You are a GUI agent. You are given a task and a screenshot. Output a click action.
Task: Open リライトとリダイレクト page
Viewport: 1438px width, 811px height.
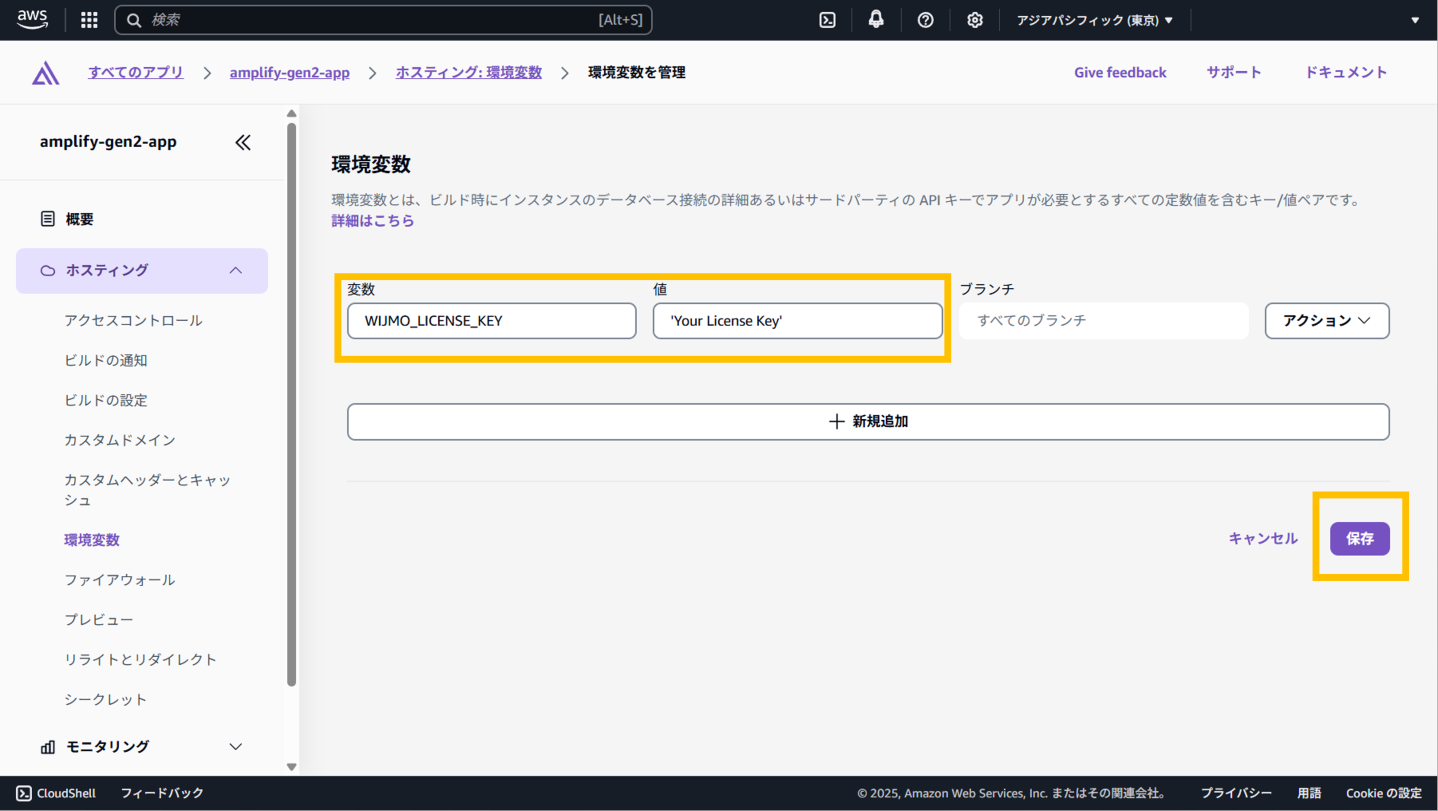pos(141,660)
